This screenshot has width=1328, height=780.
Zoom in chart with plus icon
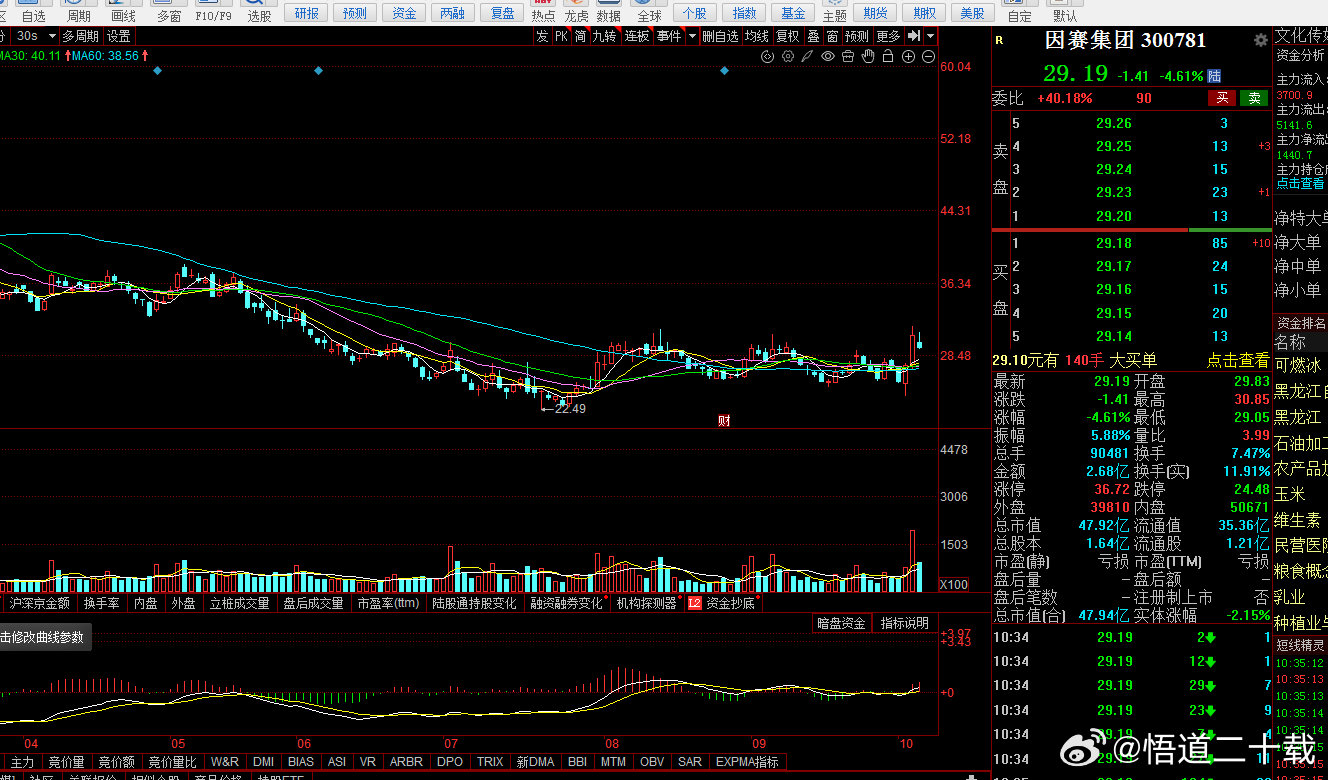point(908,57)
